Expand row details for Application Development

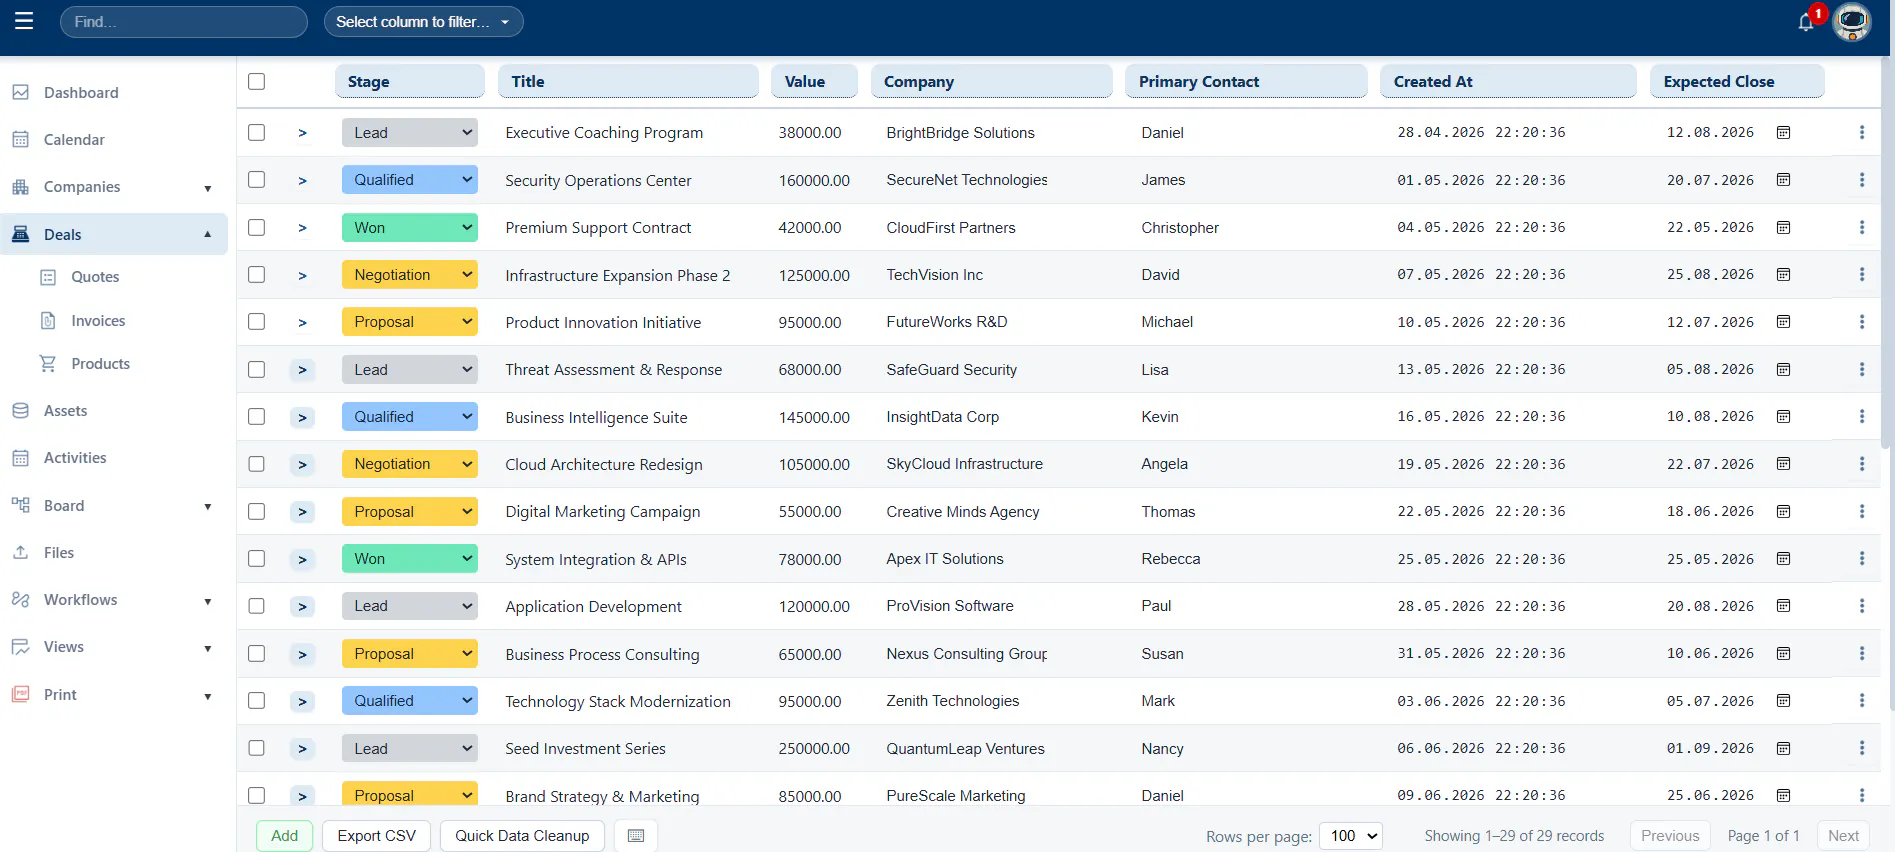(x=302, y=607)
